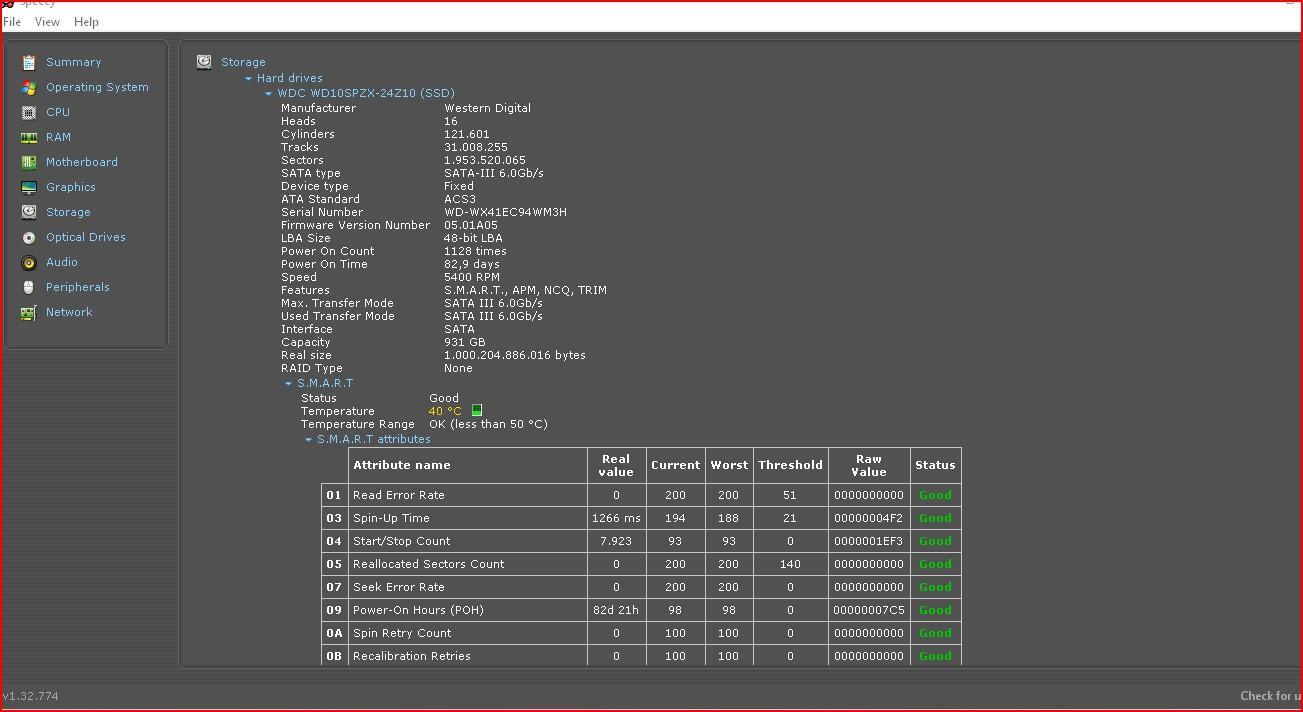The image size is (1303, 712).
Task: Click the Status column header
Action: pos(935,465)
